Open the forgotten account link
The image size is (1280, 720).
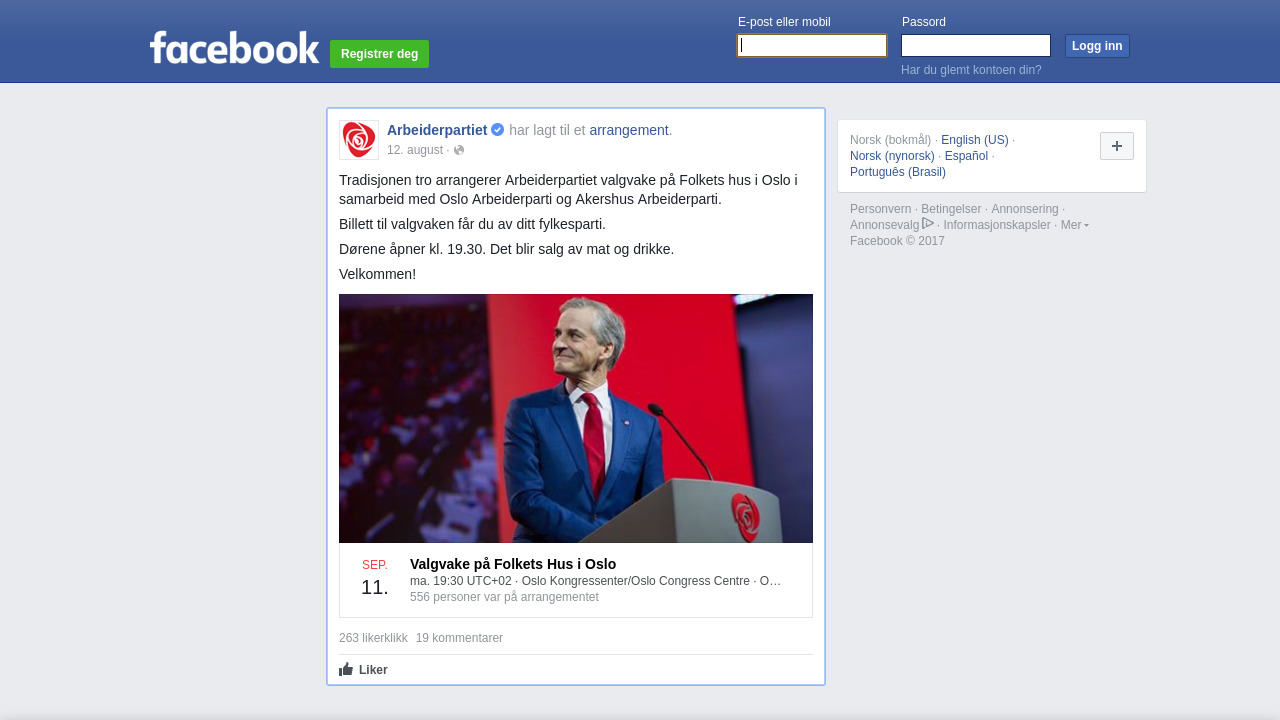(x=971, y=70)
